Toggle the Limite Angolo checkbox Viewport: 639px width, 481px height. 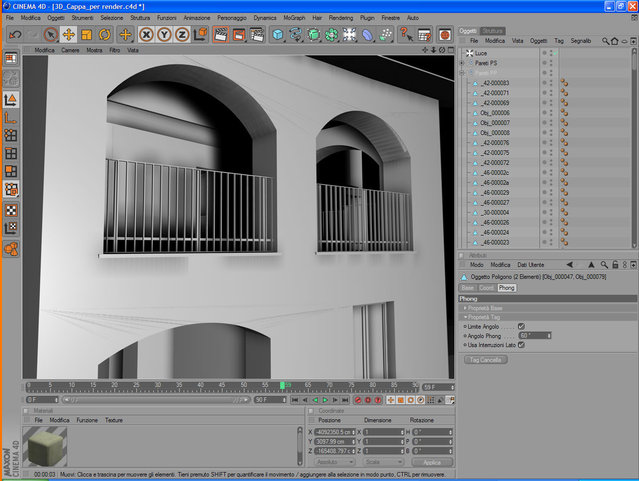tap(521, 327)
